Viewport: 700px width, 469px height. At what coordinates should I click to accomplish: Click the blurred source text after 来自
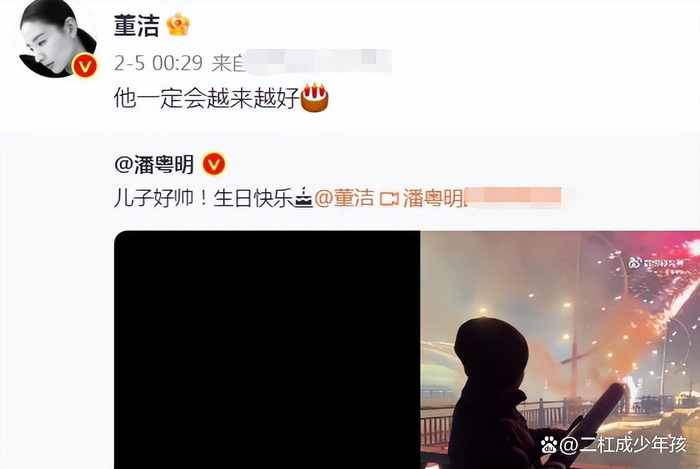[x=318, y=61]
